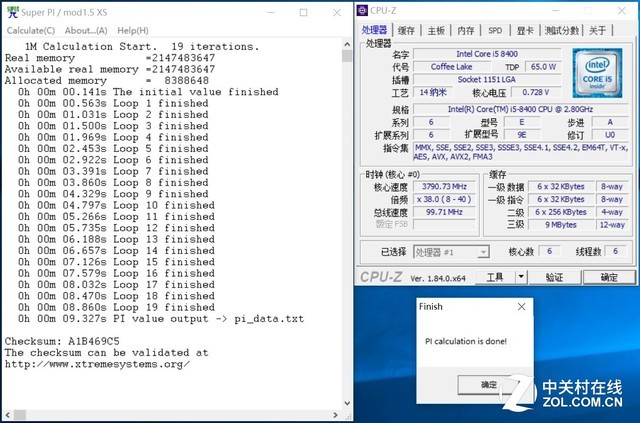640x423 pixels.
Task: Click the scroll down arrow in Super PI
Action: coord(347,403)
